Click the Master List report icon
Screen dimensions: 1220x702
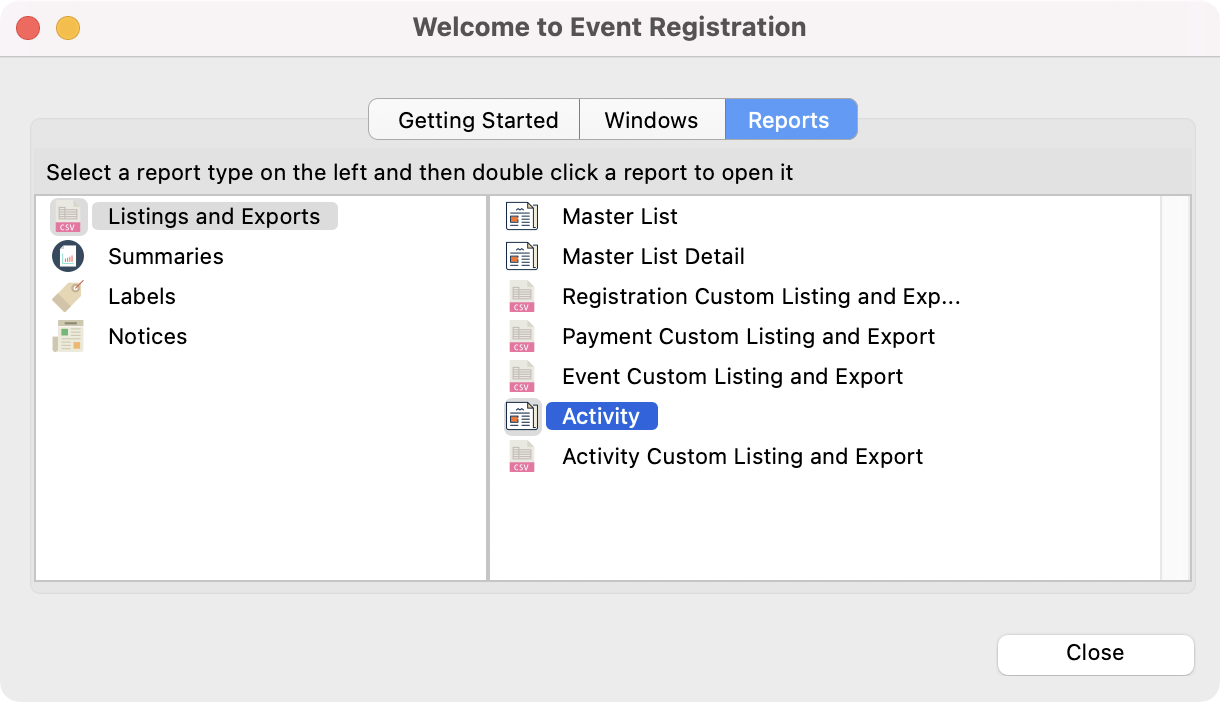[x=522, y=217]
